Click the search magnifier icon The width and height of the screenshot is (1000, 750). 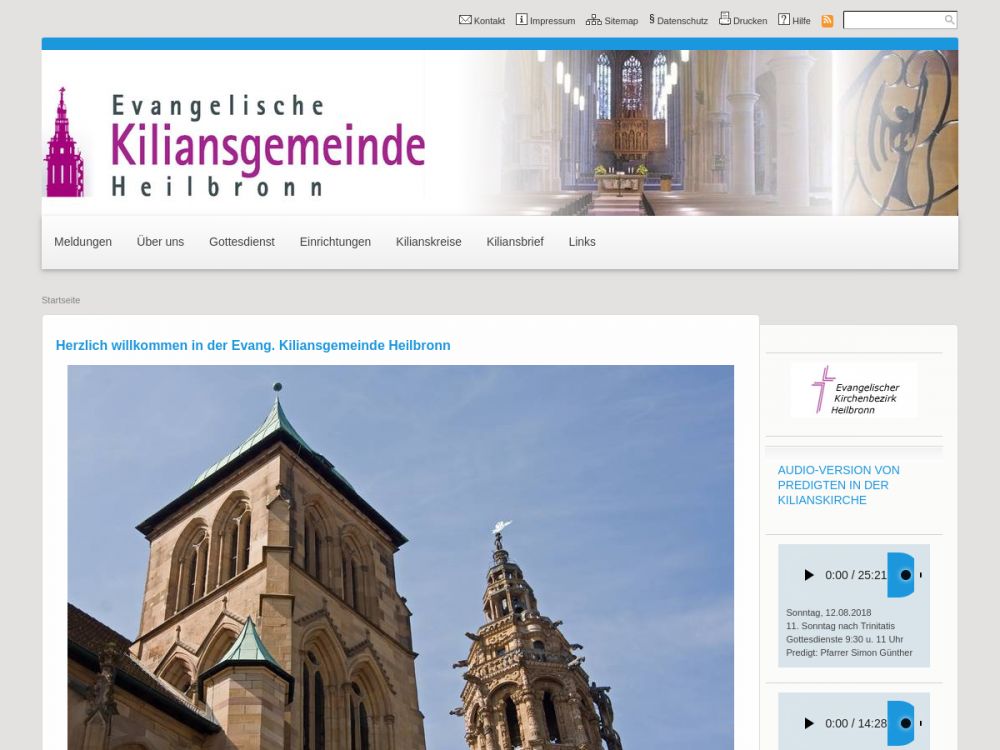(949, 20)
